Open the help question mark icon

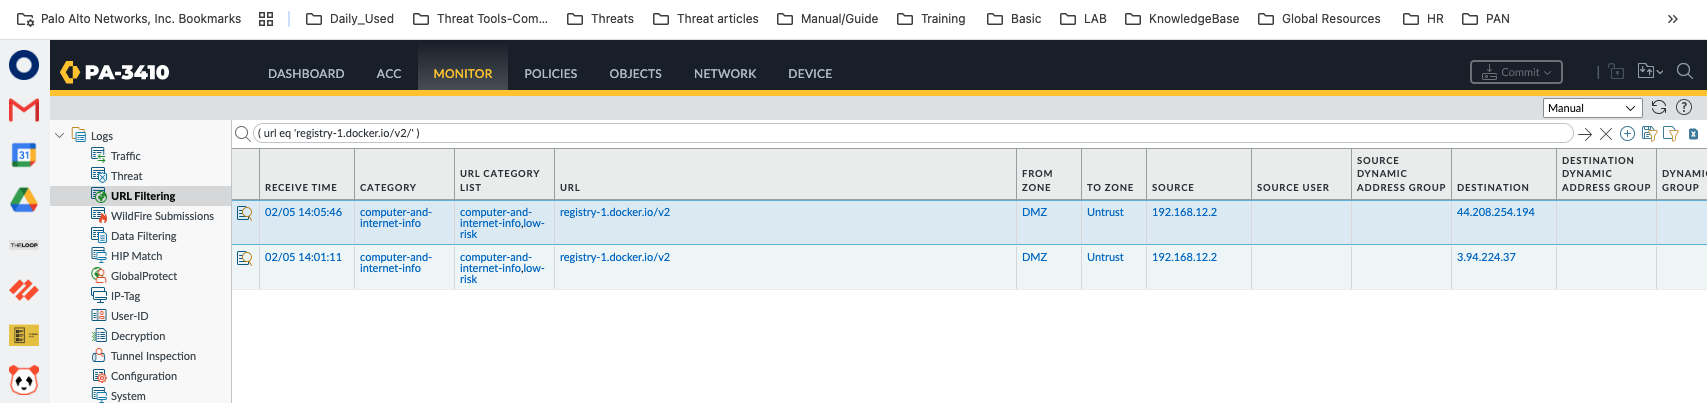click(1684, 108)
